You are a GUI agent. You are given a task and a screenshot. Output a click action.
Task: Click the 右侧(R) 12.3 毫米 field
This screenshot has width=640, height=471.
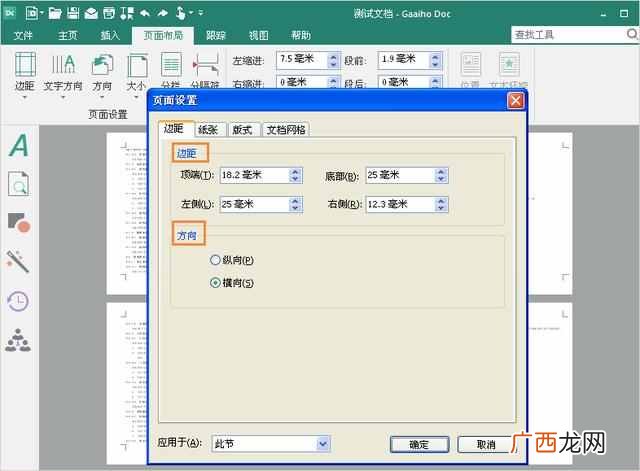point(407,204)
